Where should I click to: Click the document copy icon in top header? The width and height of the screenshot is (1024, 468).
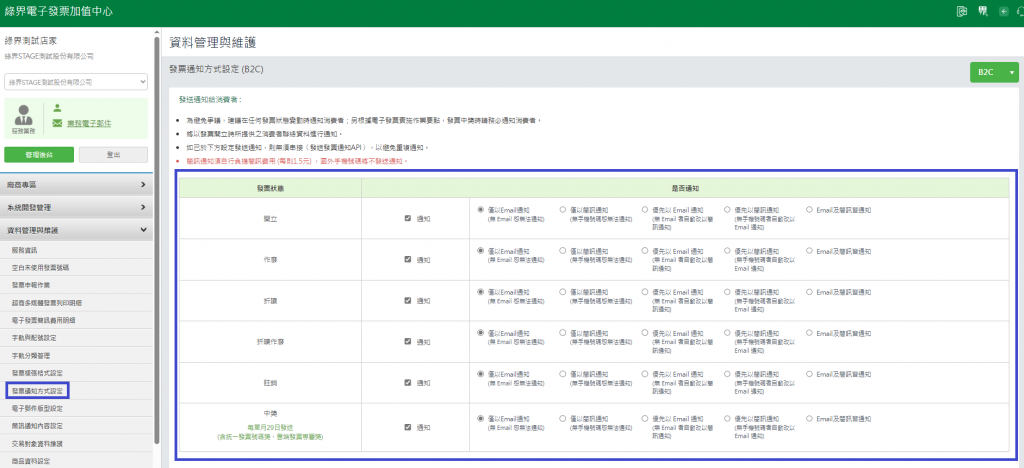tap(961, 11)
